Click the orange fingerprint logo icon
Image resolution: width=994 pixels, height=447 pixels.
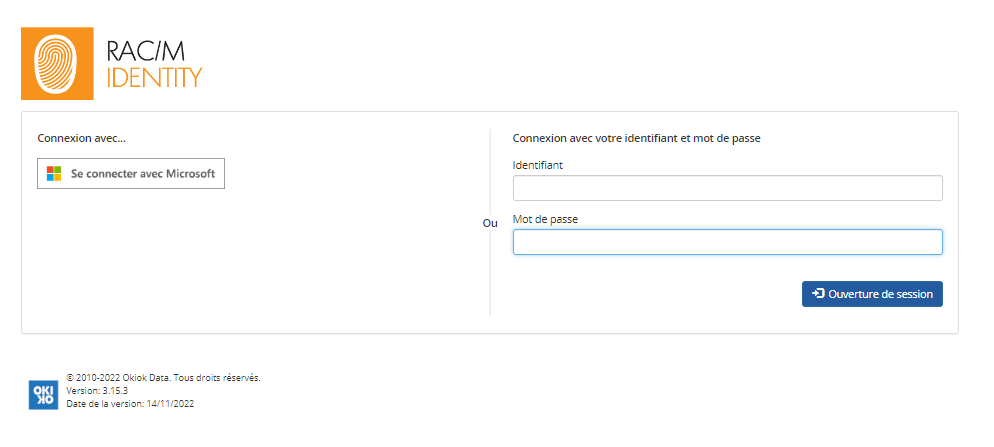[x=57, y=63]
